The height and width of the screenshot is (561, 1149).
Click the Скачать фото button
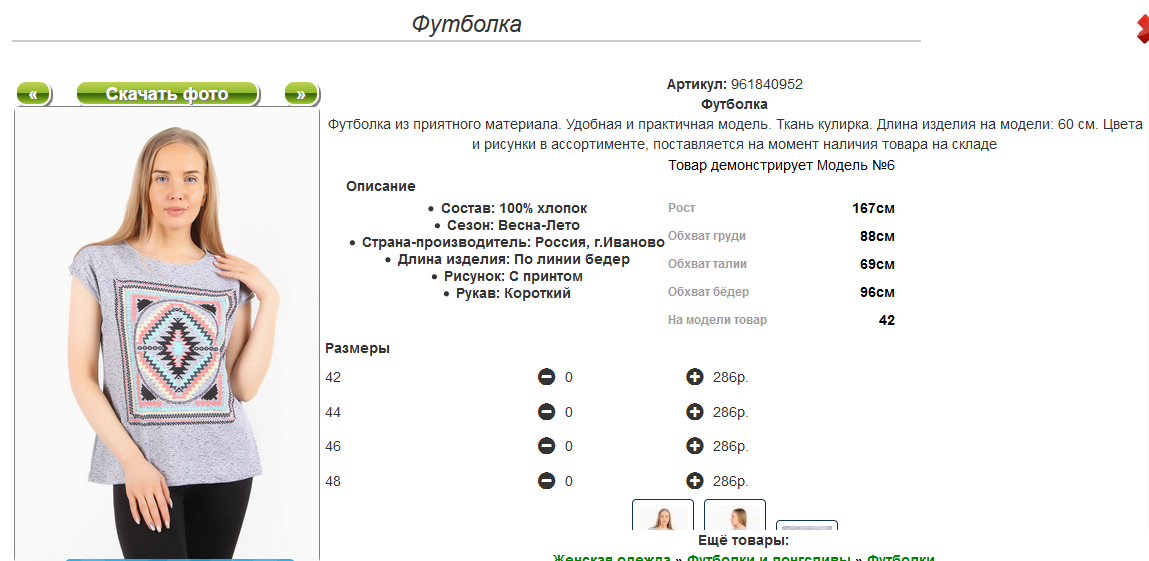click(167, 94)
